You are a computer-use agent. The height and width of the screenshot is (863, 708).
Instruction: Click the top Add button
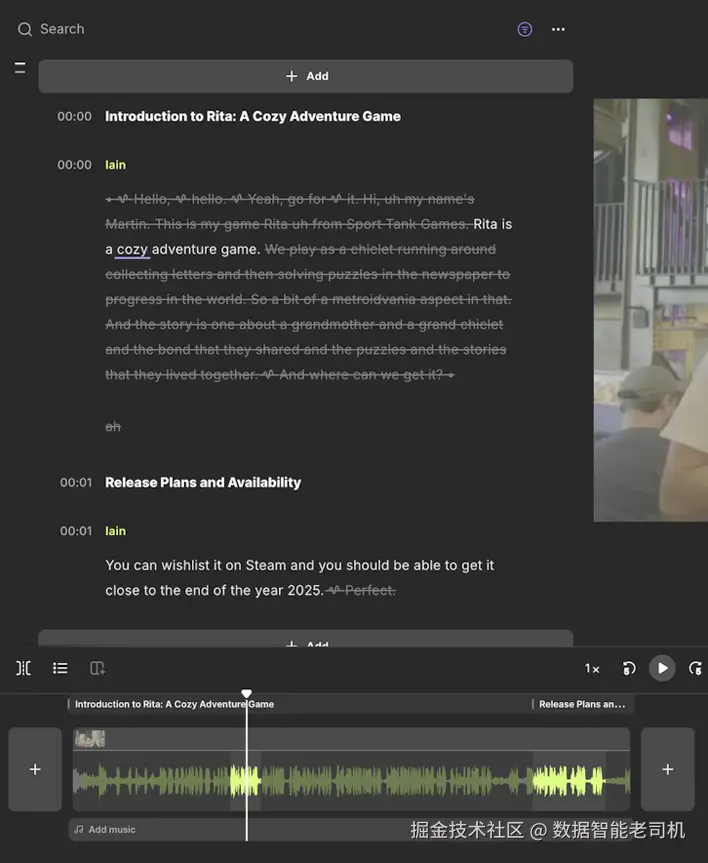306,76
